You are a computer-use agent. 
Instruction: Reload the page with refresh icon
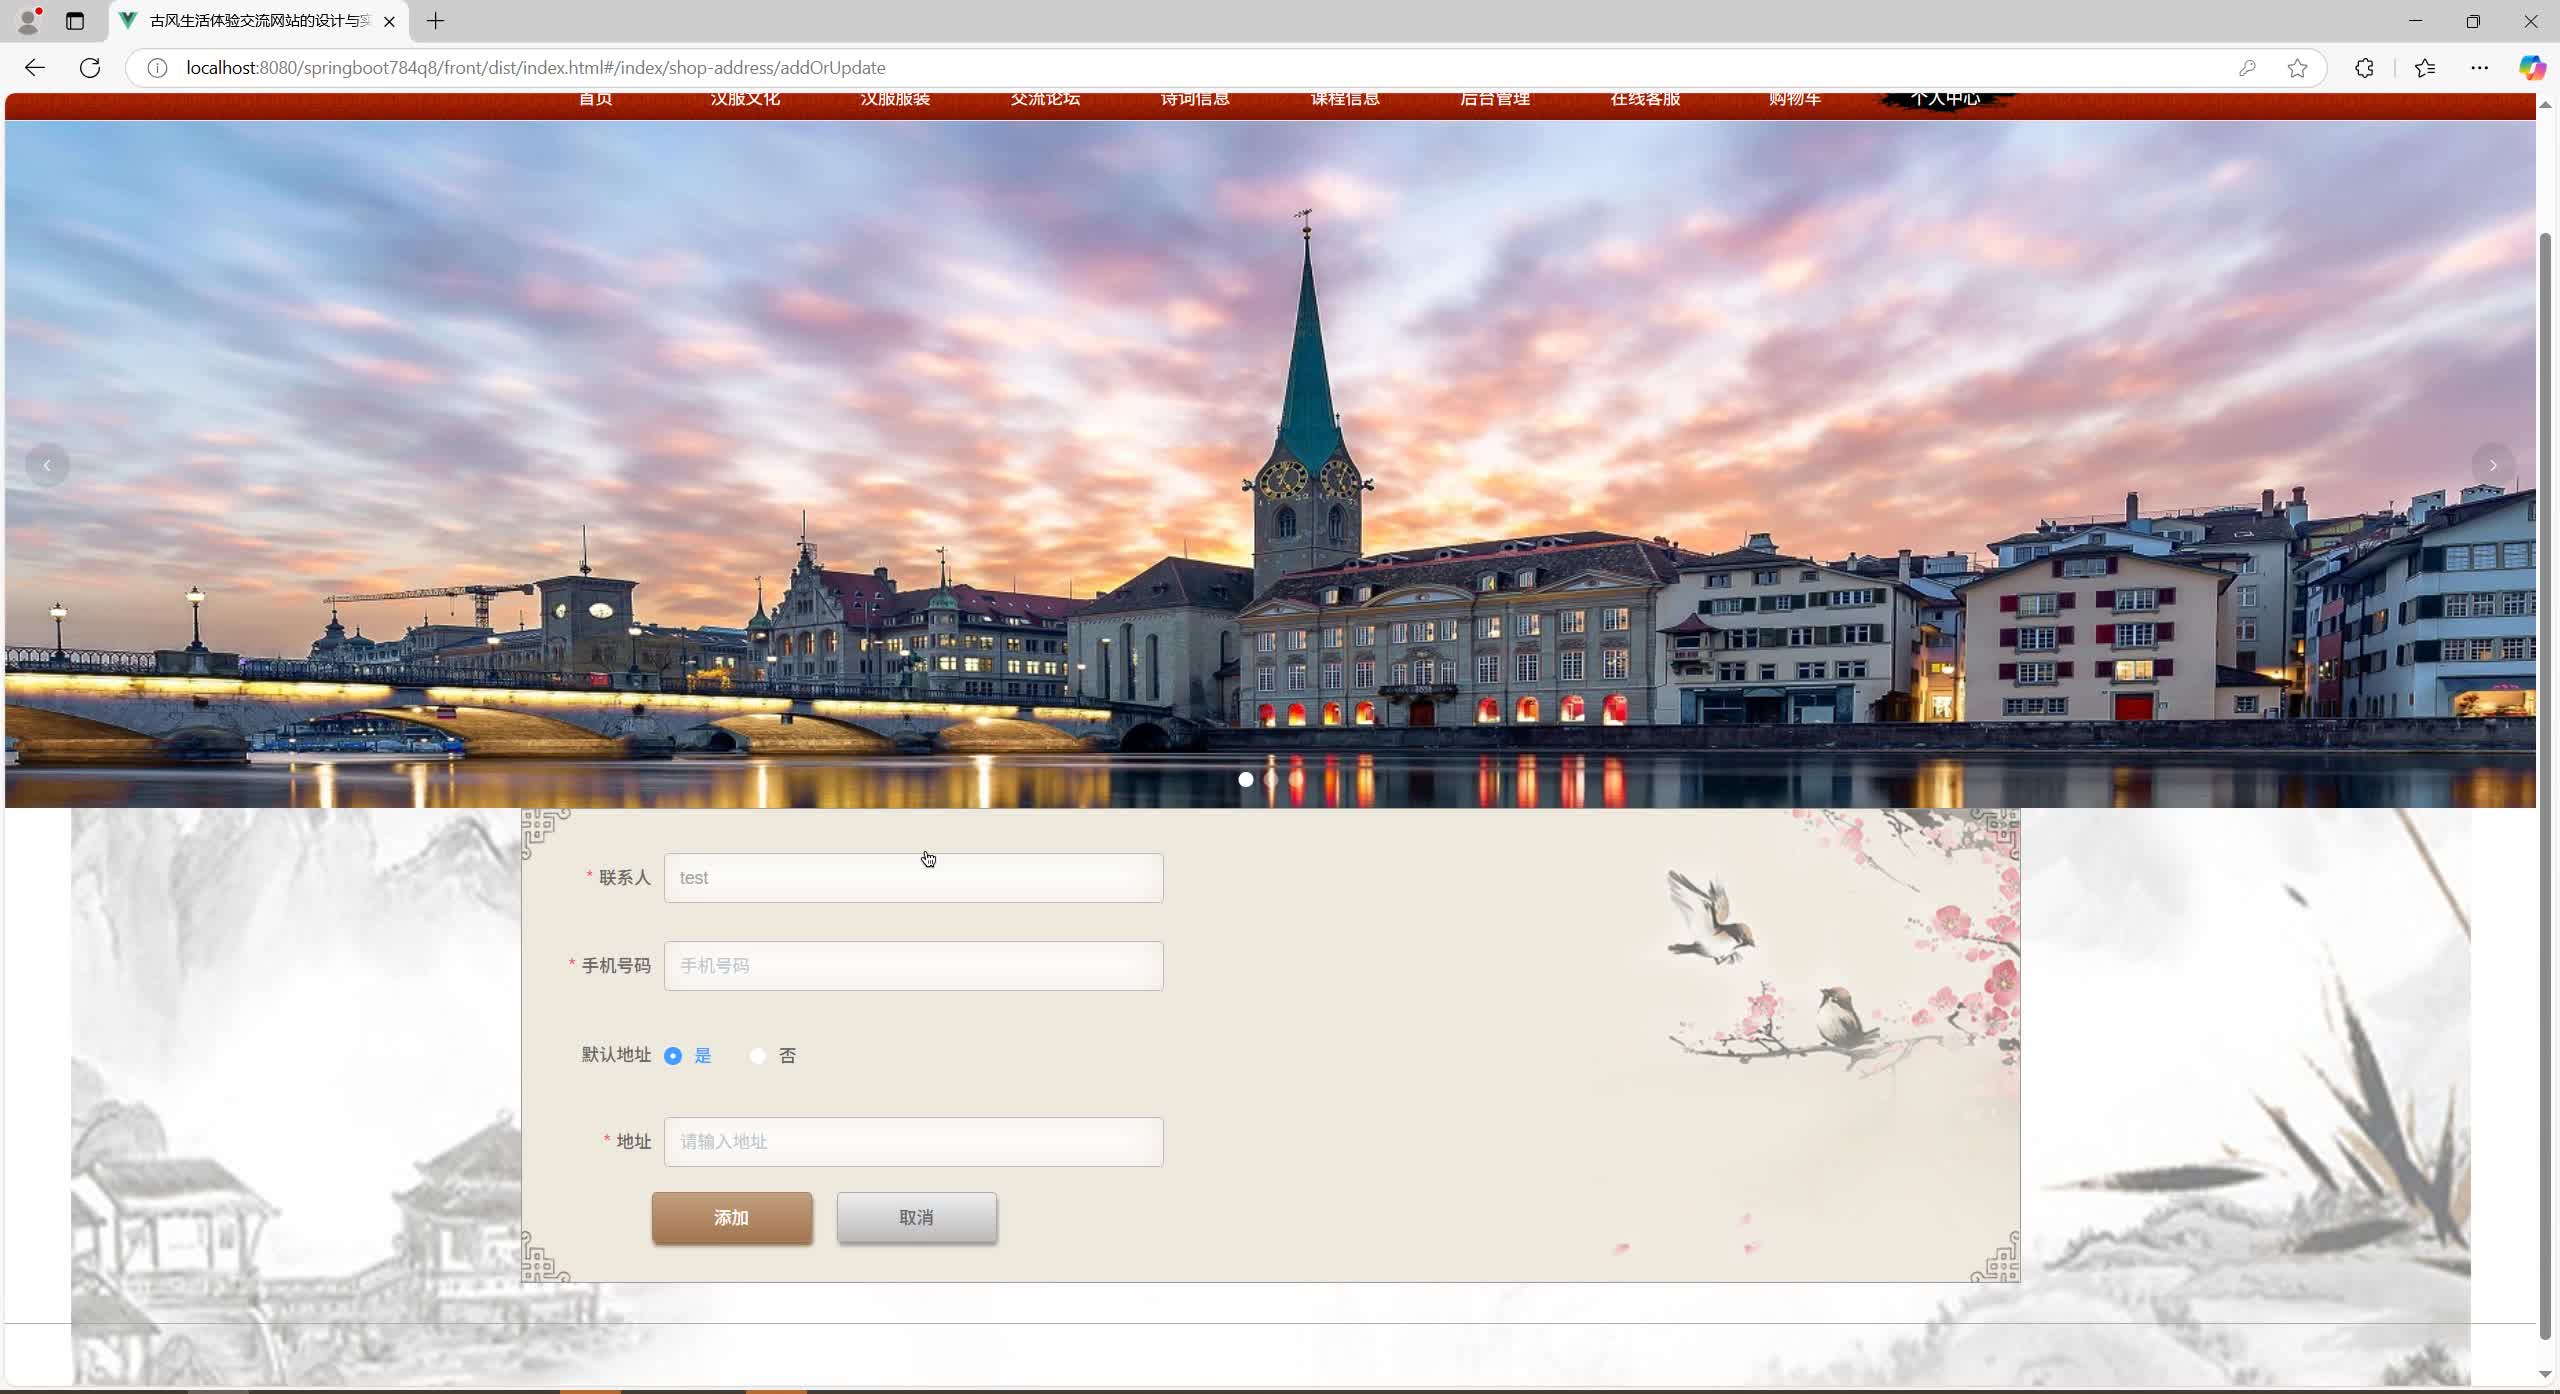click(90, 68)
